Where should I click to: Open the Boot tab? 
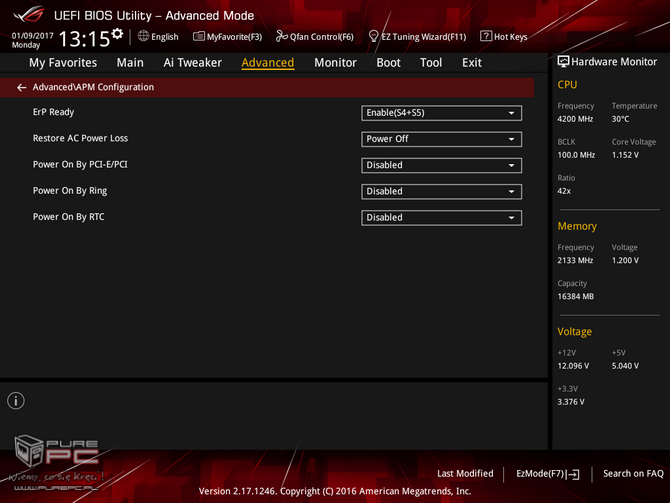(x=388, y=63)
